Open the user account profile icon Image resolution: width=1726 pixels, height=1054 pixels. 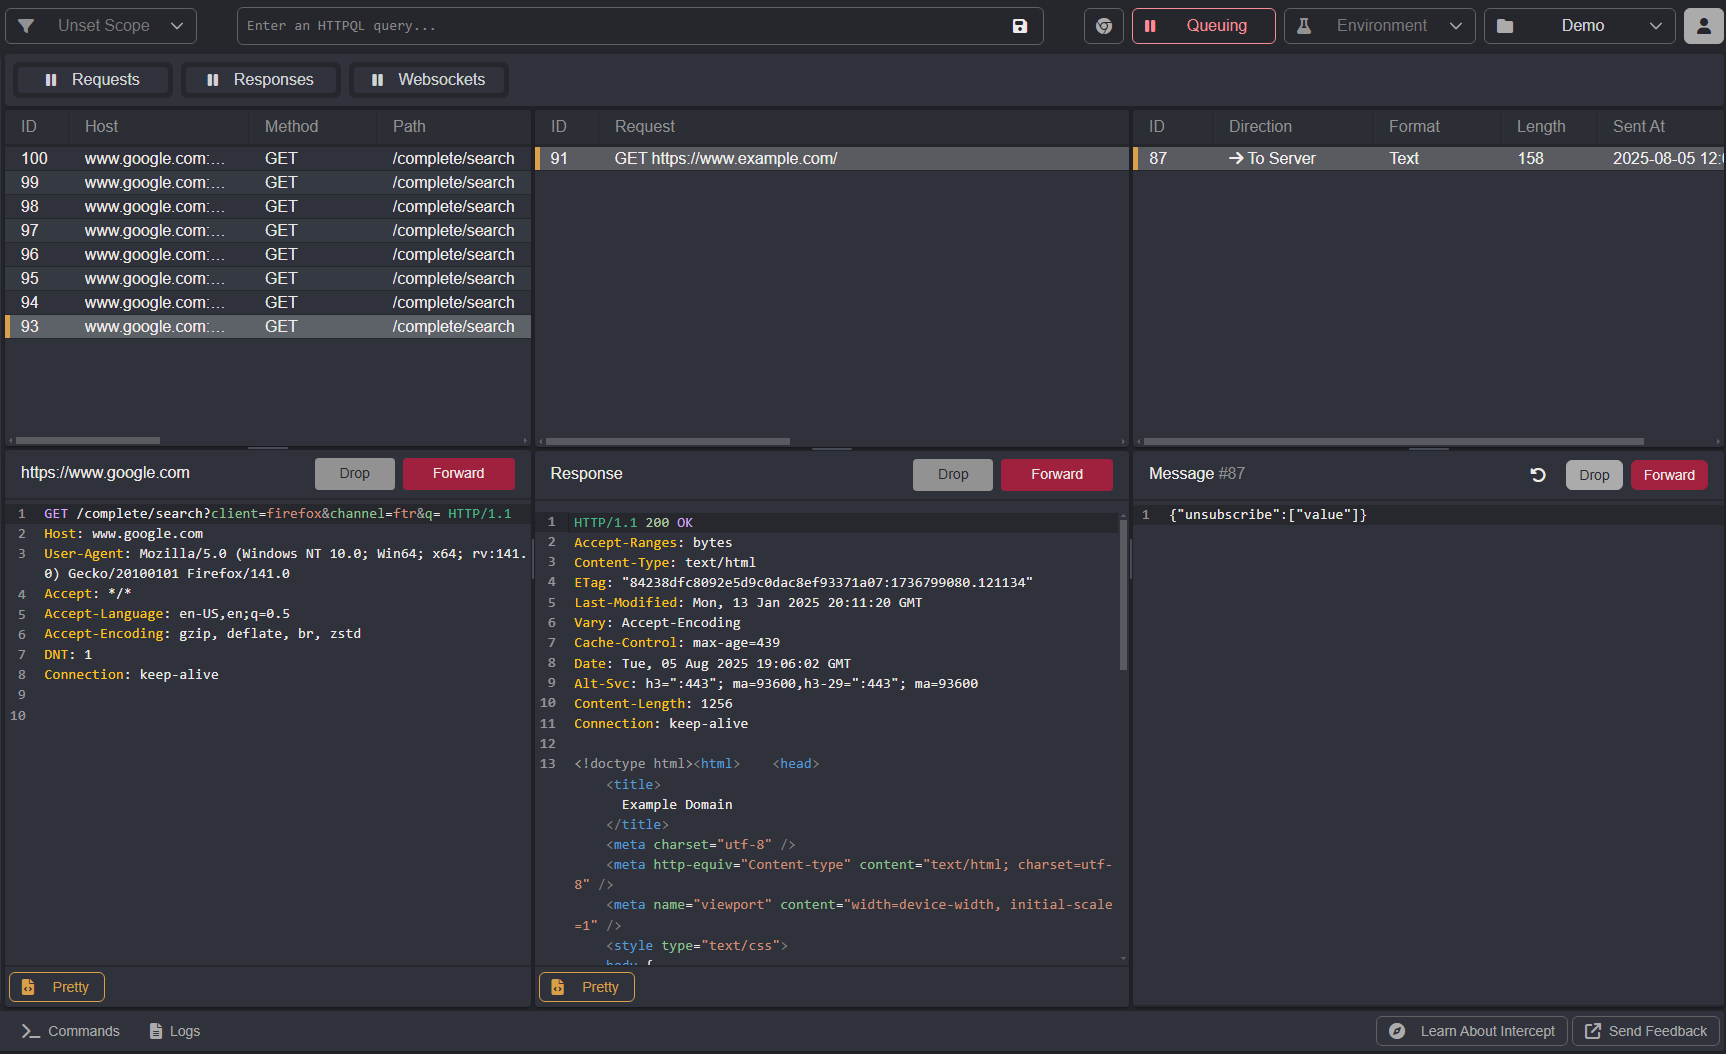click(1703, 26)
